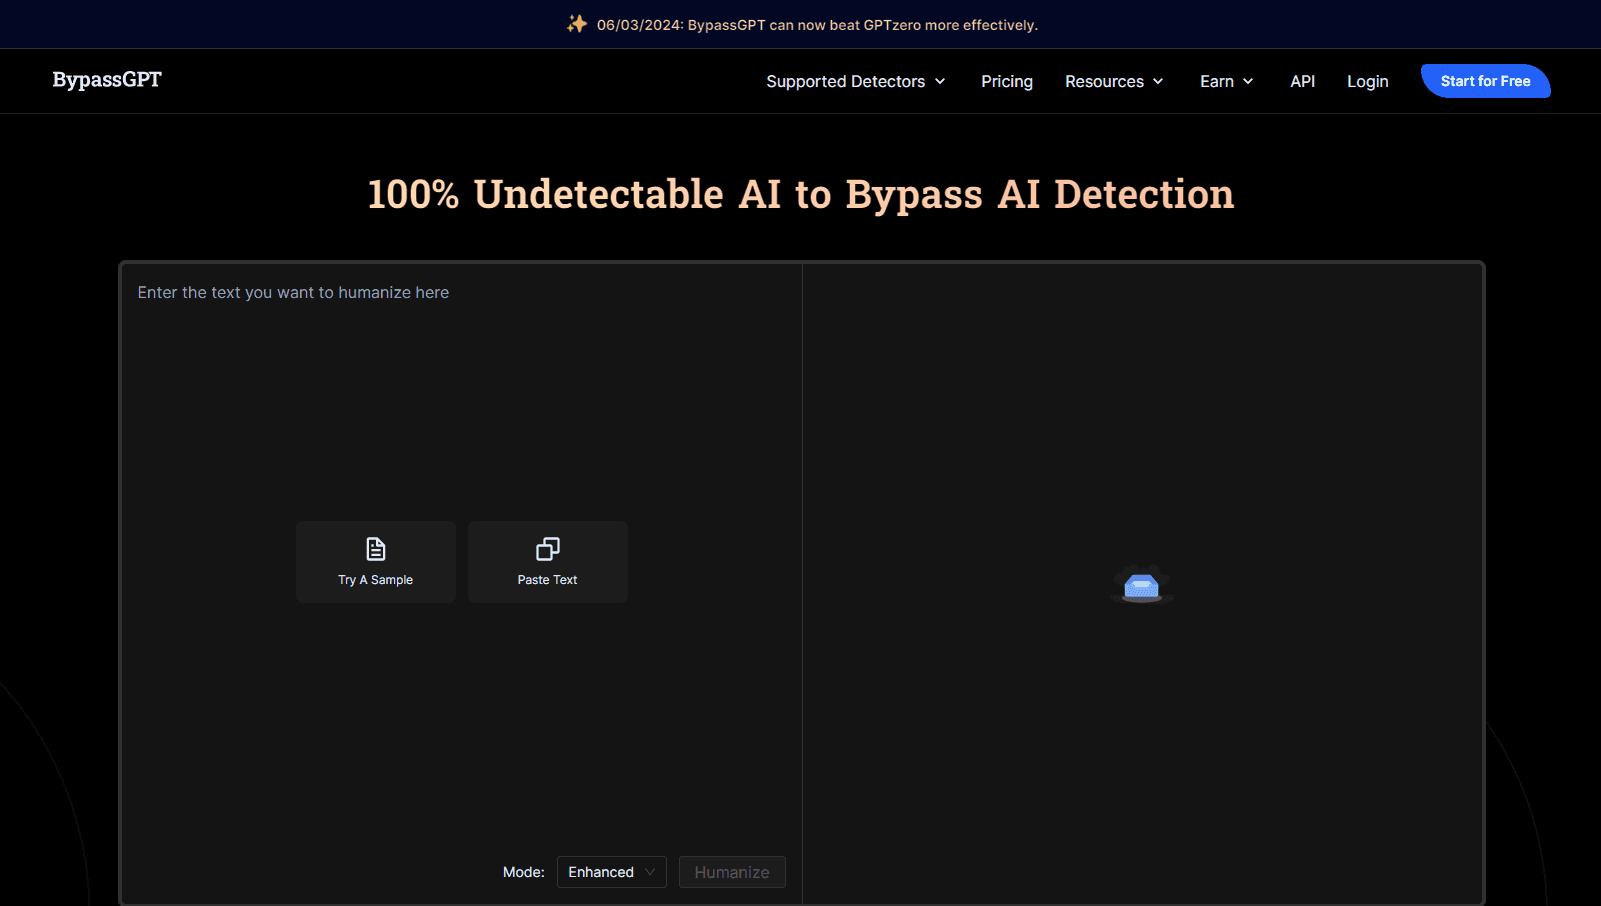
Task: Click the chevron arrow beside Resources
Action: (x=1158, y=82)
